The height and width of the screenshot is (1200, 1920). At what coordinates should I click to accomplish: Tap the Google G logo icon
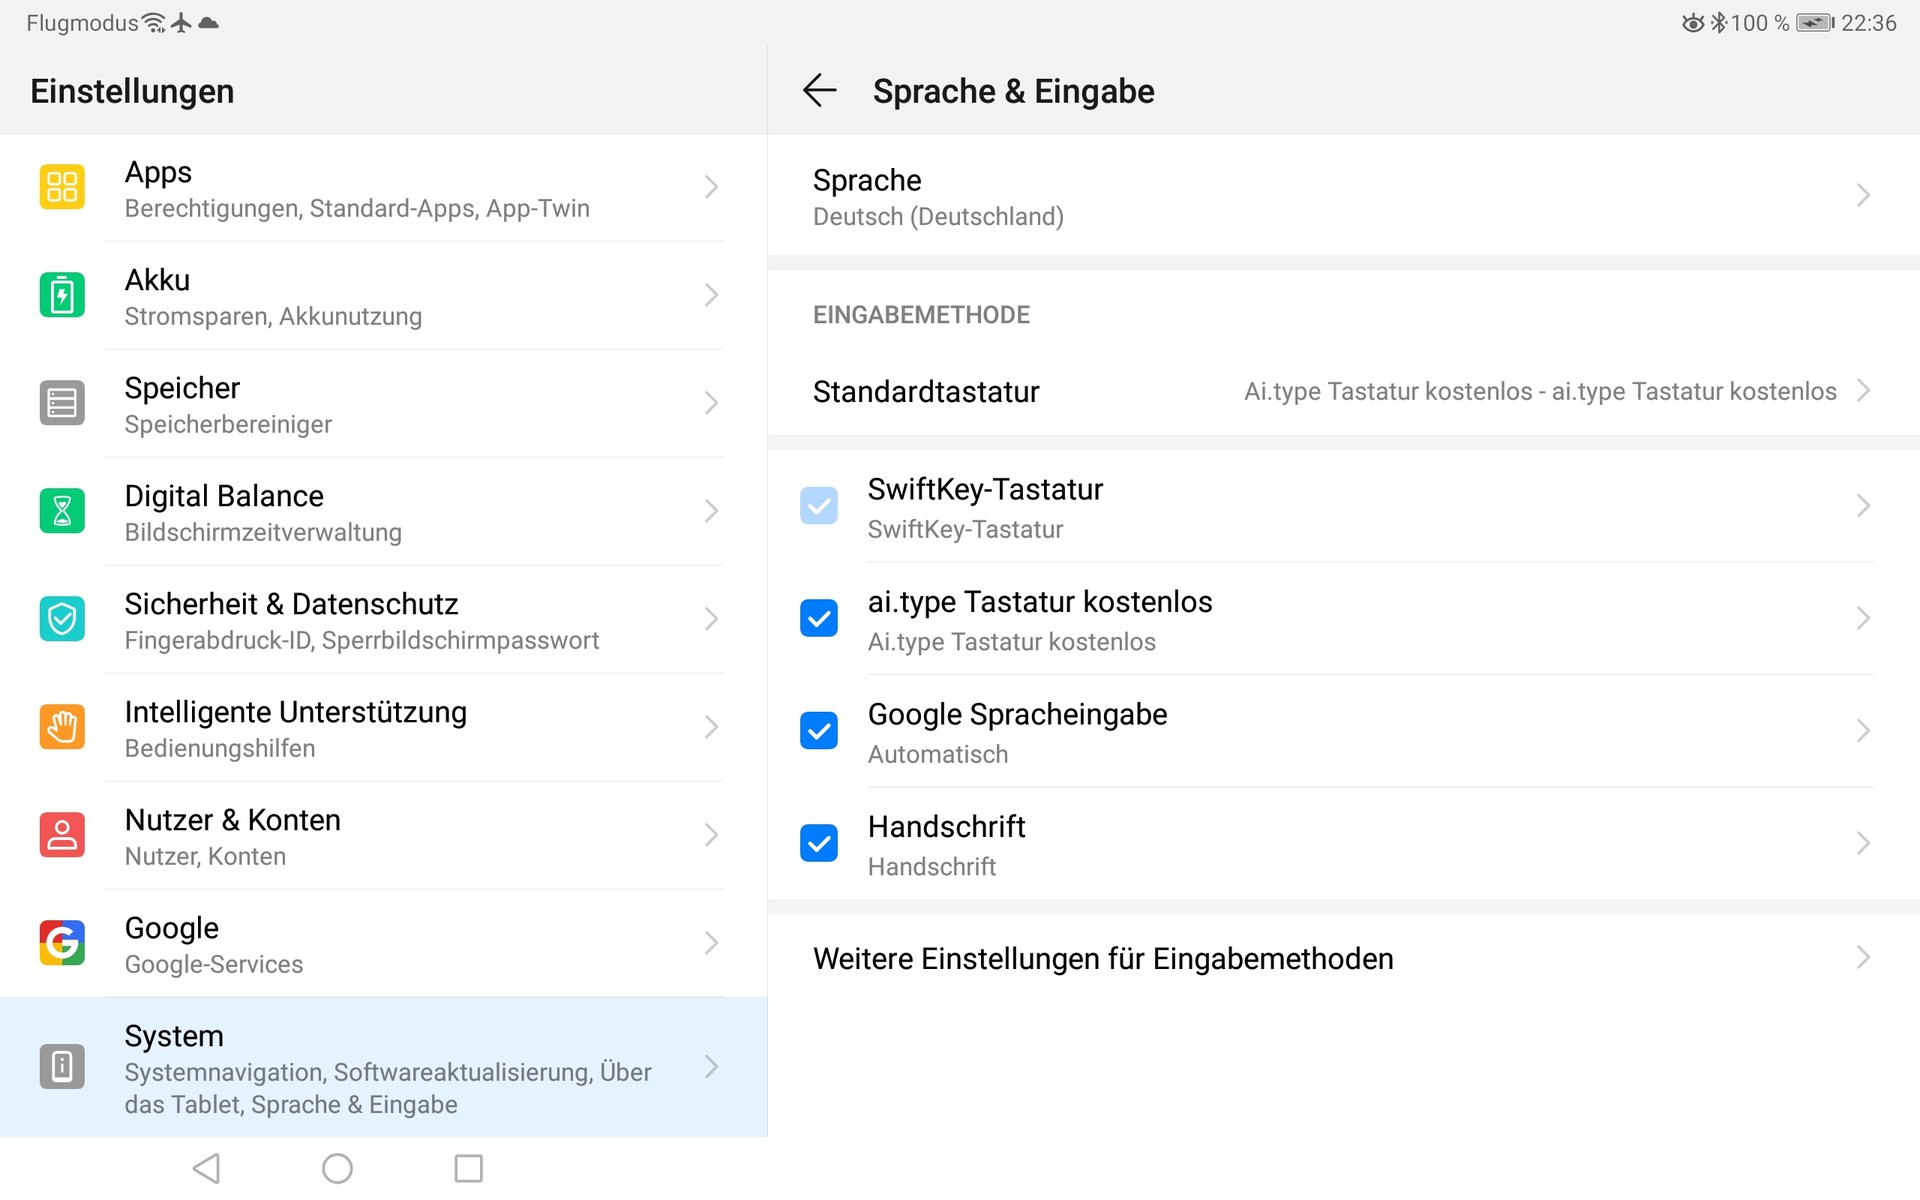click(62, 943)
